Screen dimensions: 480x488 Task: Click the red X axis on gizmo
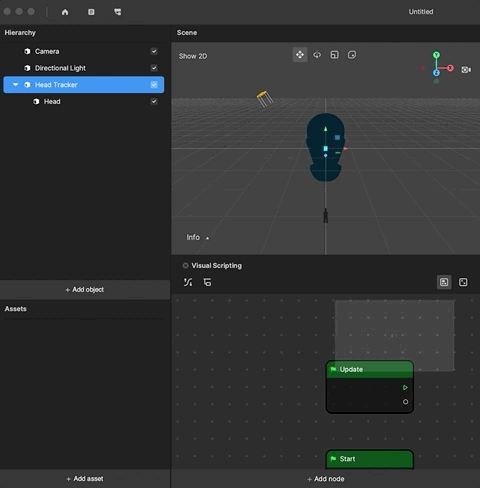coord(450,68)
